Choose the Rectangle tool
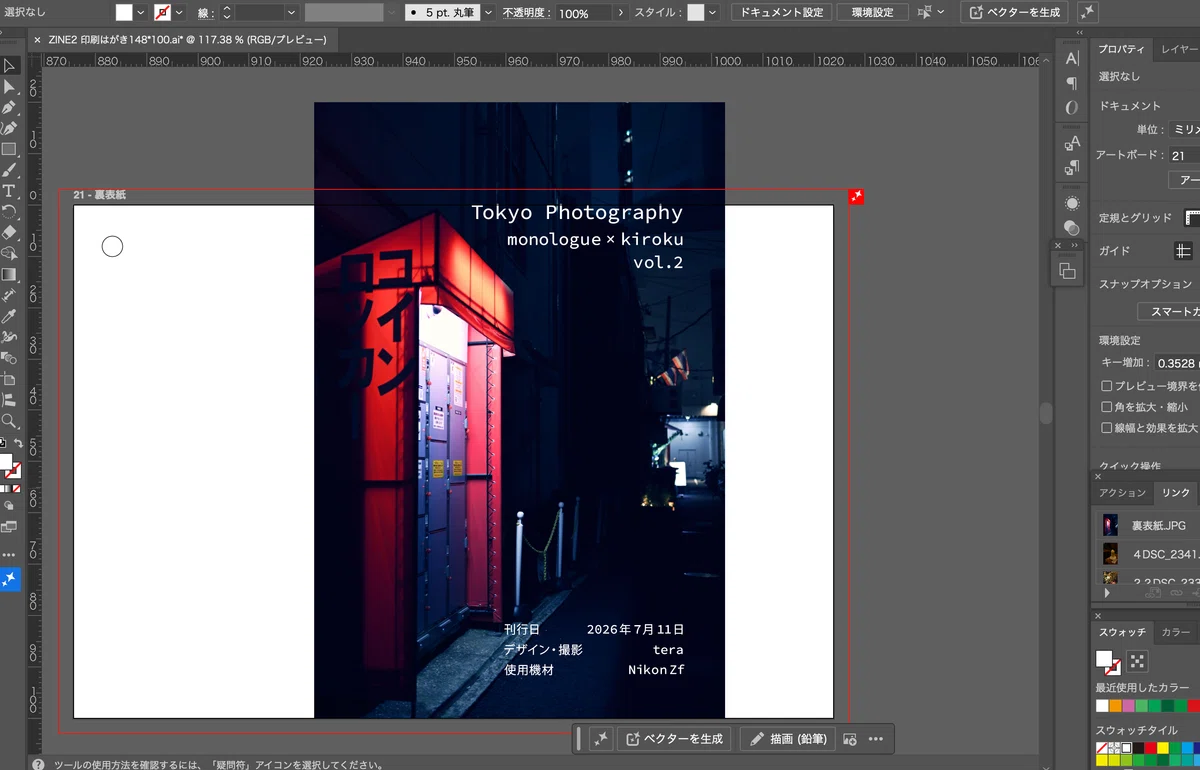The width and height of the screenshot is (1200, 770). pyautogui.click(x=9, y=149)
